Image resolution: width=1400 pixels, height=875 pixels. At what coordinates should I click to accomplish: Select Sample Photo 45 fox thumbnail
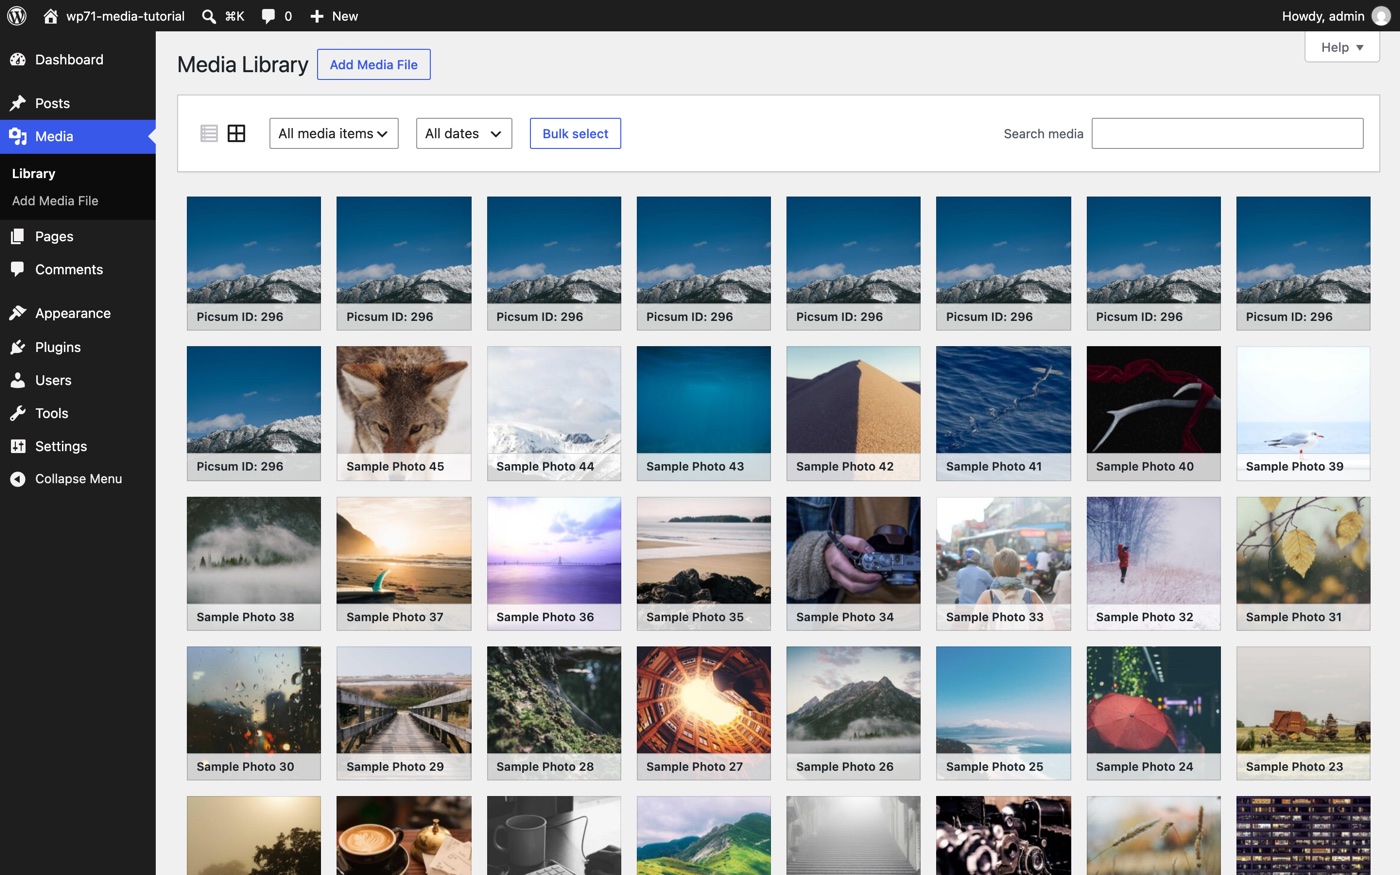(404, 413)
